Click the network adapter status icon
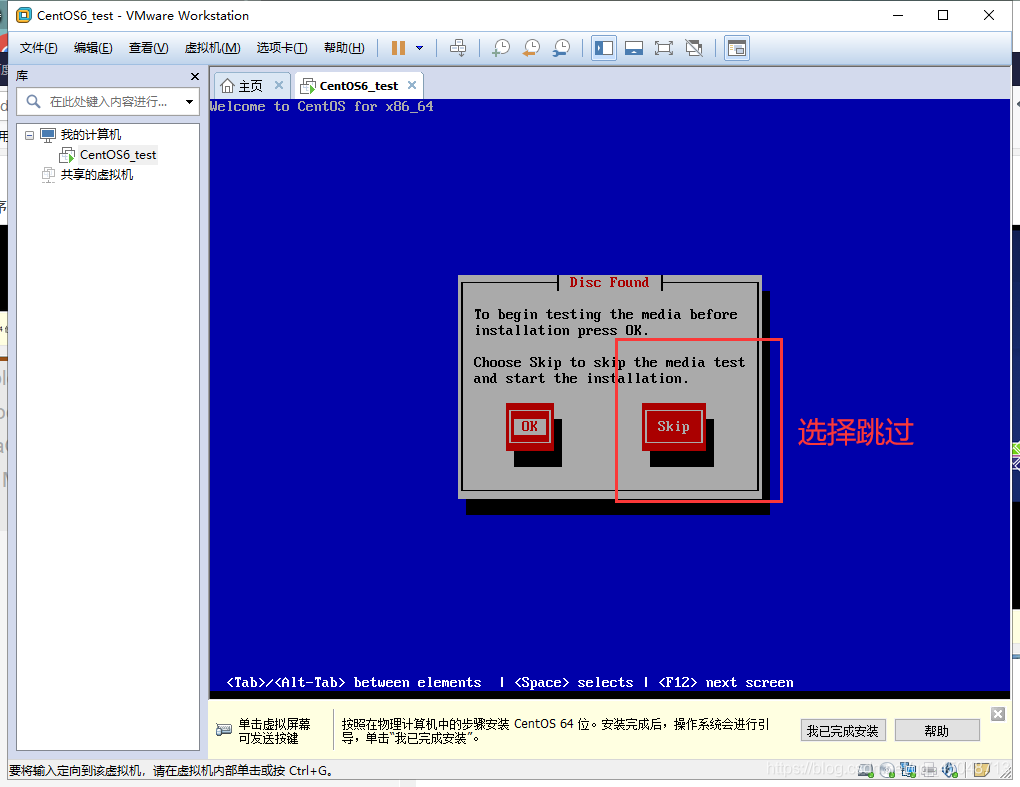Screen dimensions: 1020x787 point(909,770)
